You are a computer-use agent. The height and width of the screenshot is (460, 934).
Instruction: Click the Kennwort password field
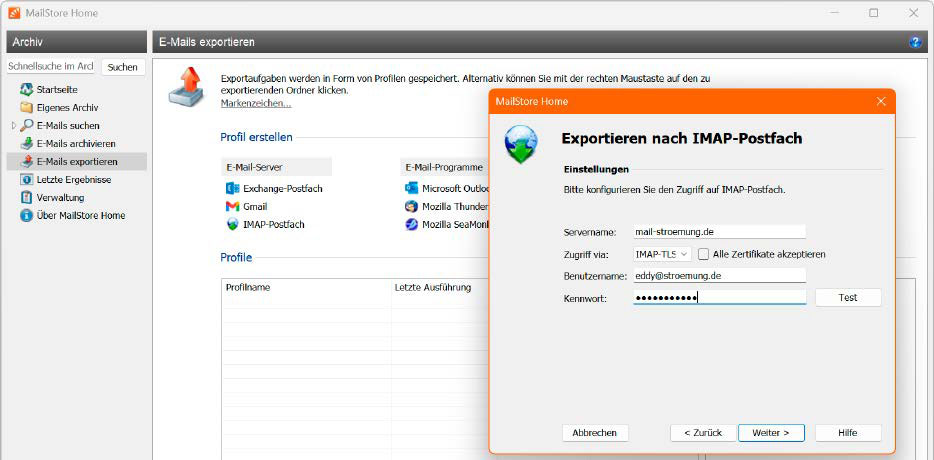[x=720, y=297]
